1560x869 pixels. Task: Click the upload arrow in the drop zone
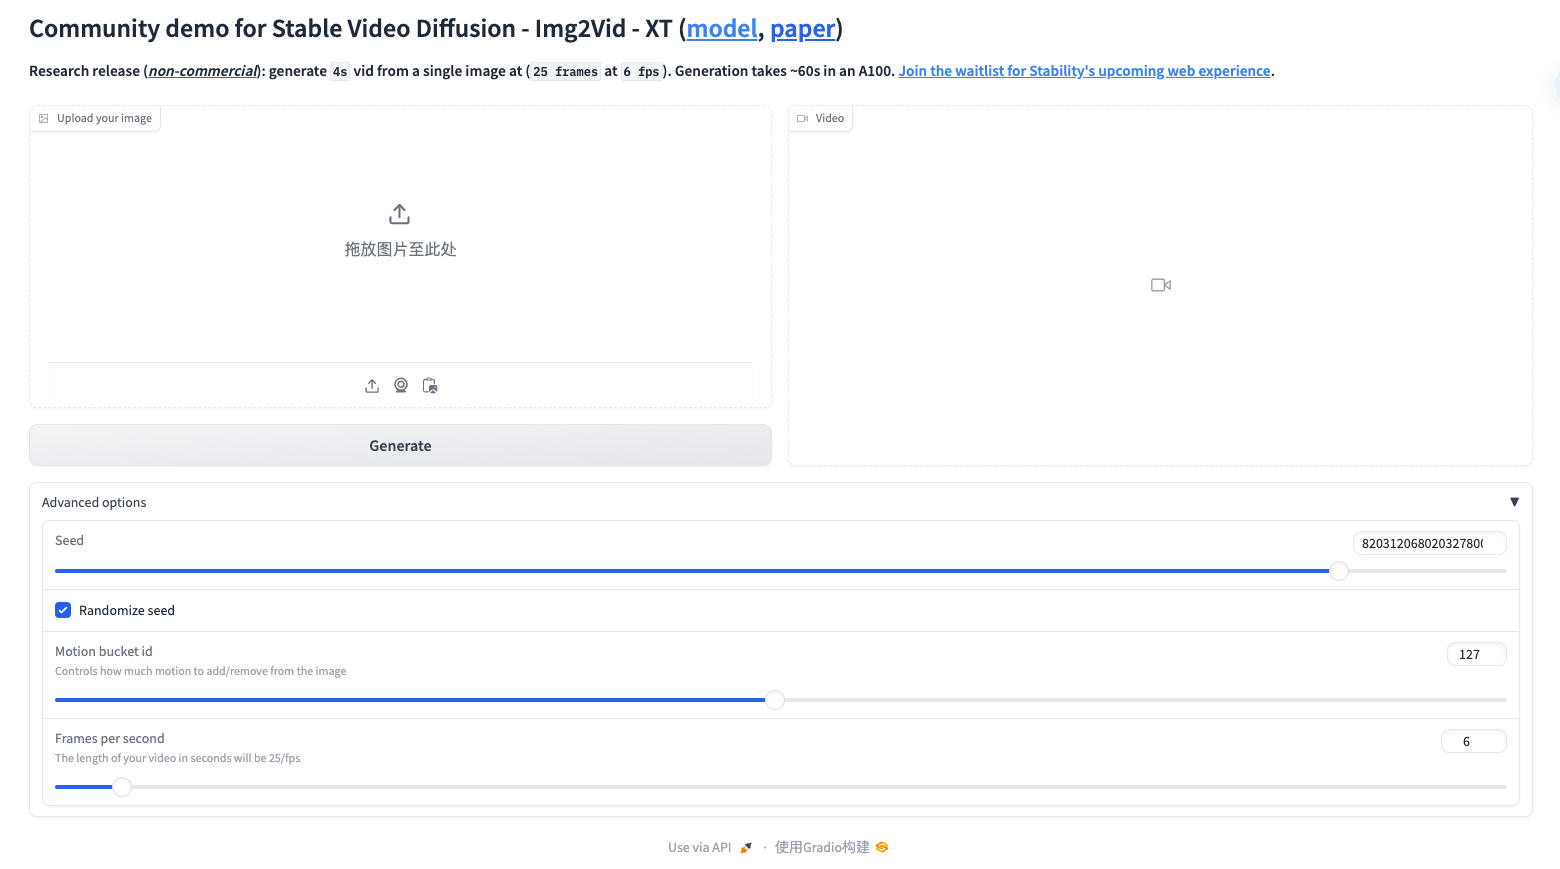coord(399,213)
